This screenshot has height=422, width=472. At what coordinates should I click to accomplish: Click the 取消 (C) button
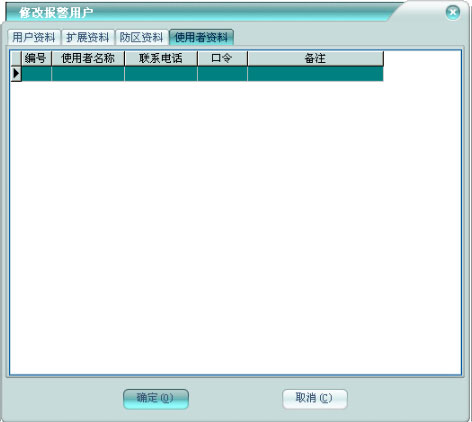click(x=315, y=399)
